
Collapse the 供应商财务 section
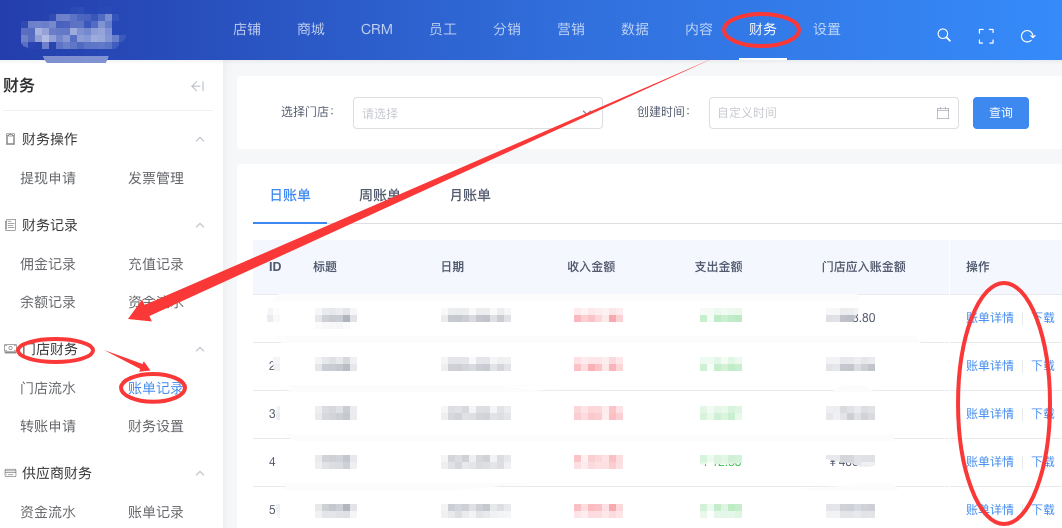pyautogui.click(x=200, y=473)
